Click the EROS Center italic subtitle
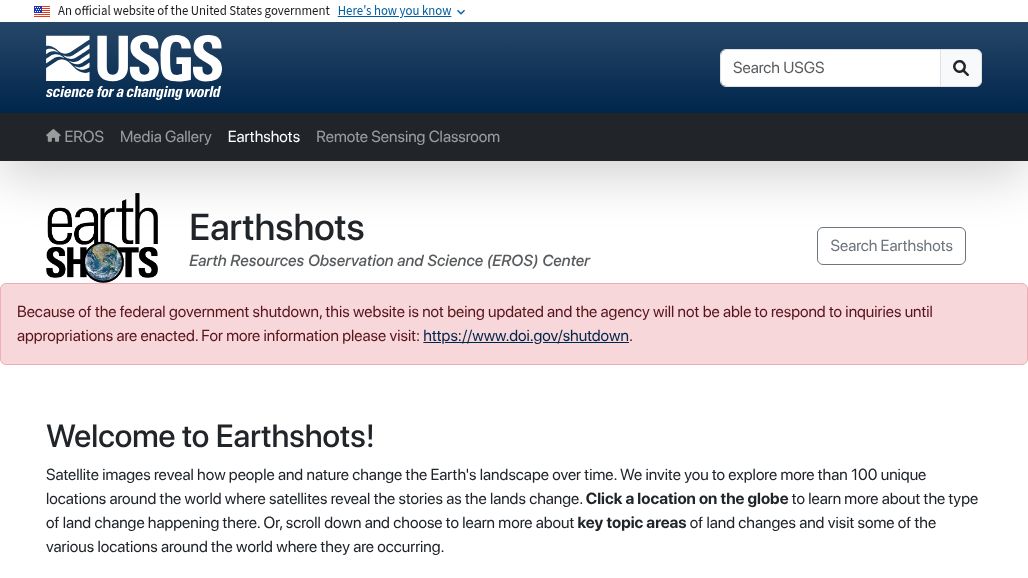This screenshot has width=1028, height=578. point(389,261)
